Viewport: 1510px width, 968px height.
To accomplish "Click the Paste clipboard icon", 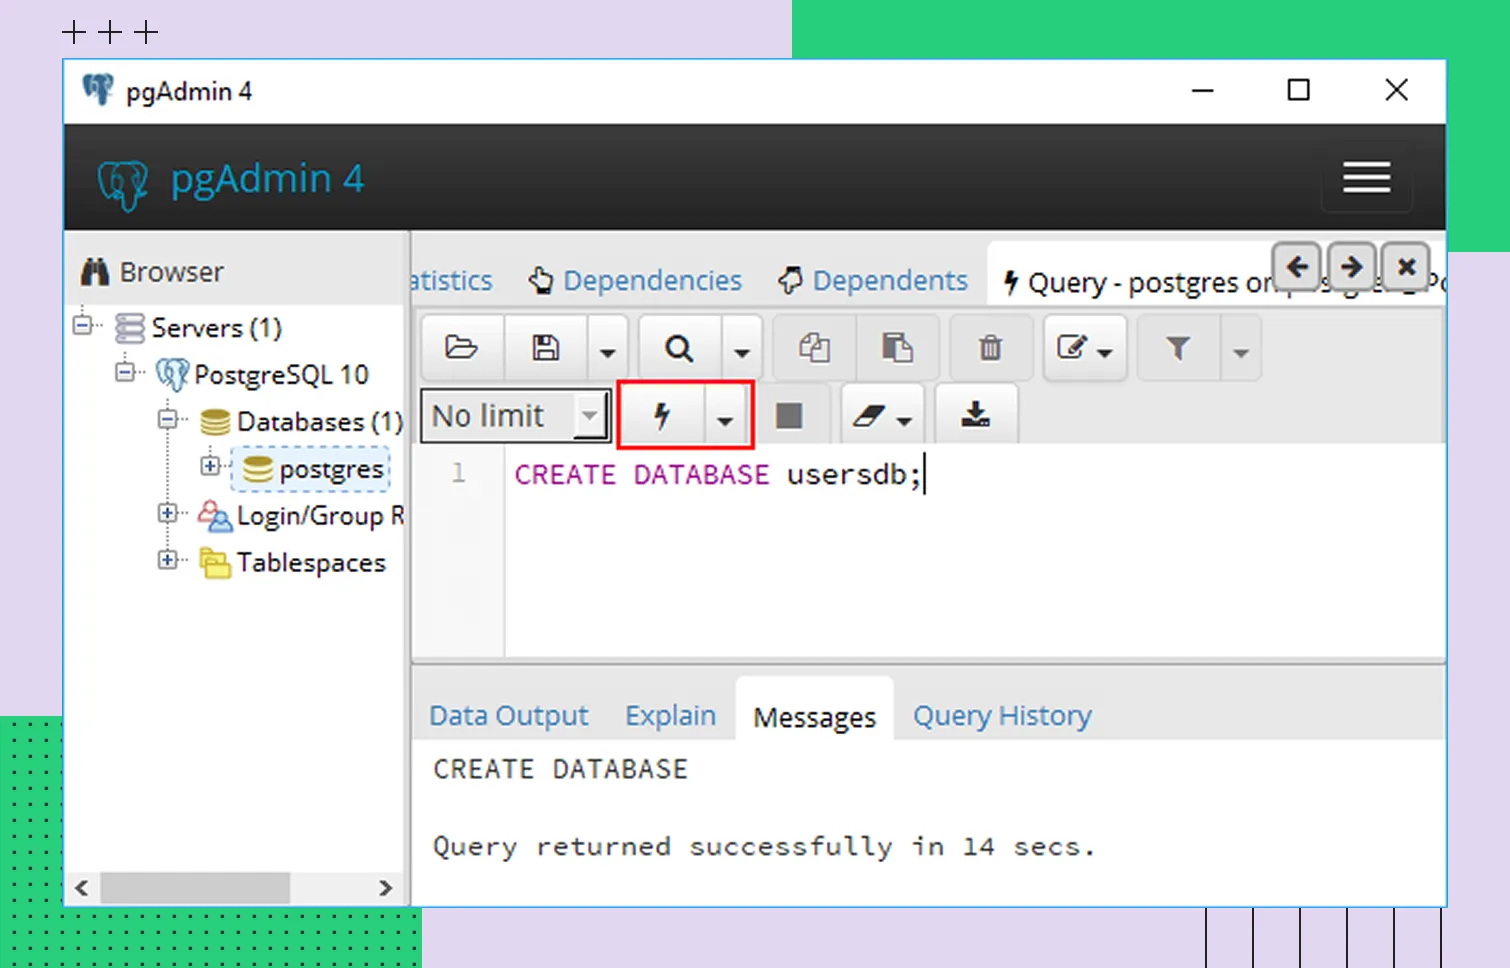I will (x=897, y=348).
